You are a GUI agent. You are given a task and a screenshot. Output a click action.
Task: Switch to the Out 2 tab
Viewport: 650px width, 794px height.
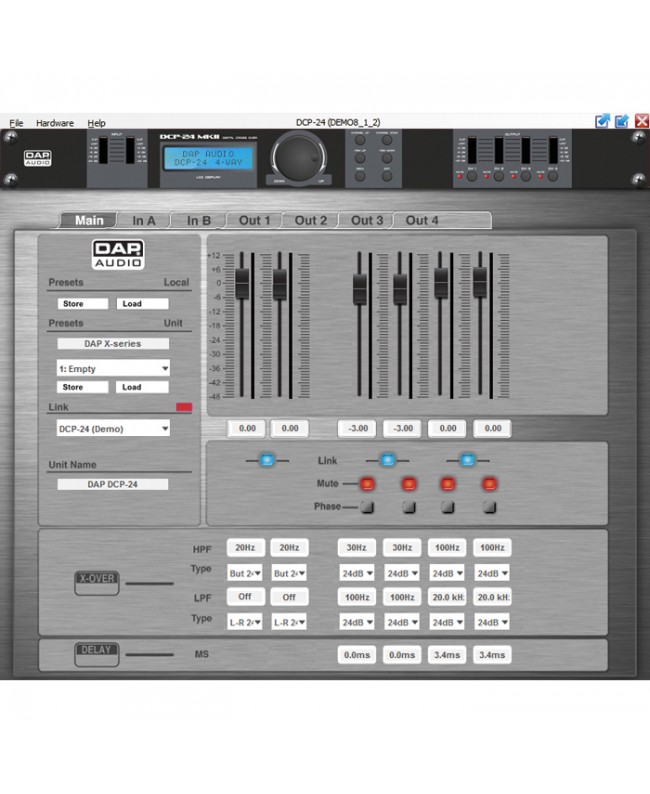pos(311,220)
